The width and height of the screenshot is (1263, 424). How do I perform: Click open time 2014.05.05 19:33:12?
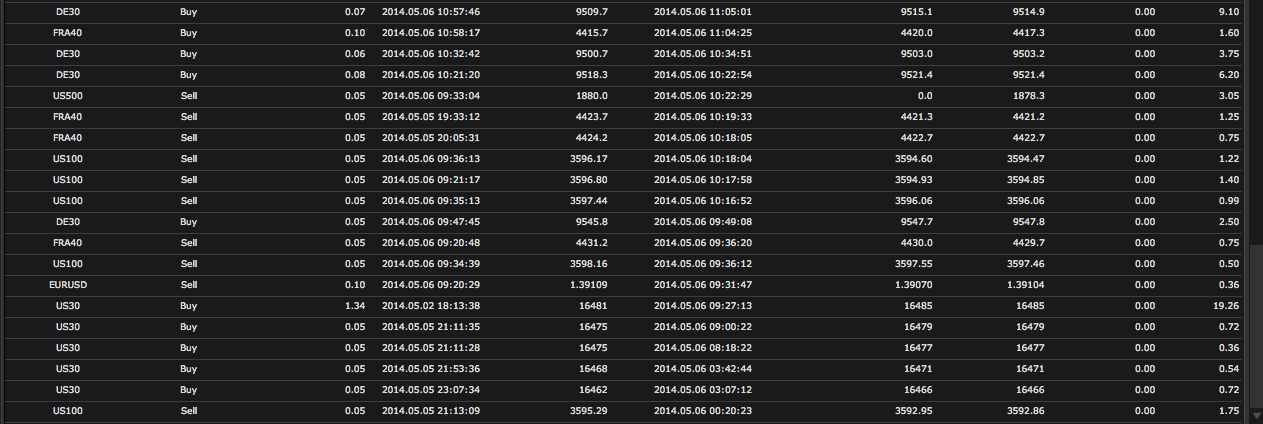tap(431, 117)
